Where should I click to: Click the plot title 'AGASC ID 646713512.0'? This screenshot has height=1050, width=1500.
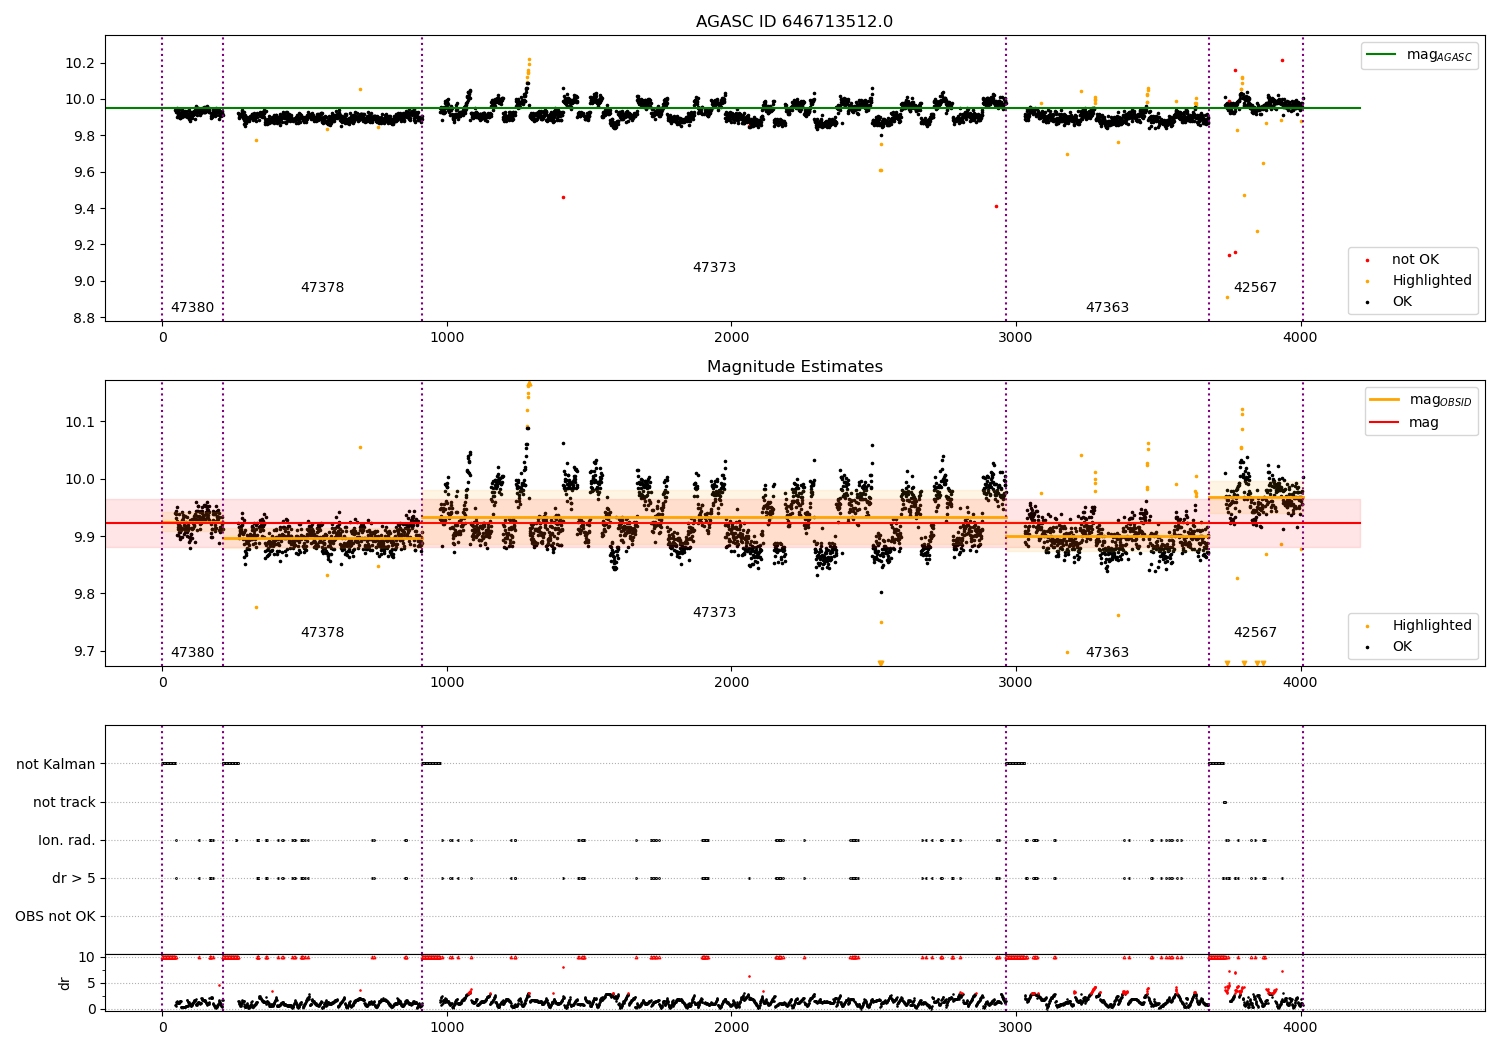[794, 22]
